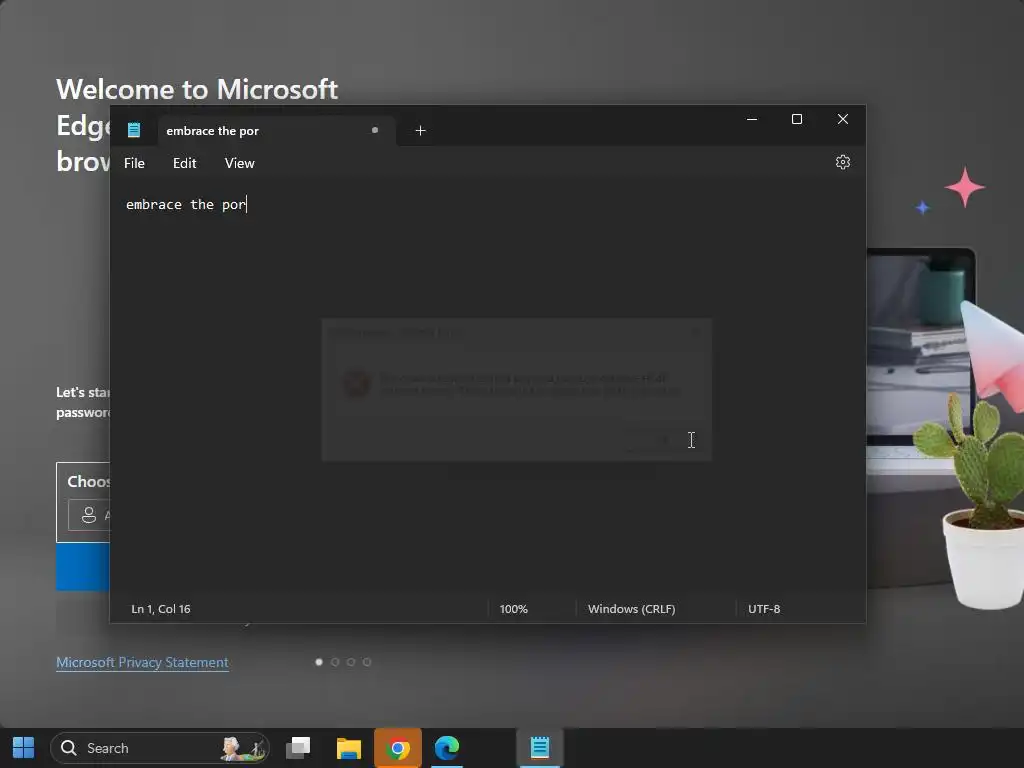Screen dimensions: 1024x768
Task: Select the first carousel dot in Edge welcome
Action: (319, 662)
